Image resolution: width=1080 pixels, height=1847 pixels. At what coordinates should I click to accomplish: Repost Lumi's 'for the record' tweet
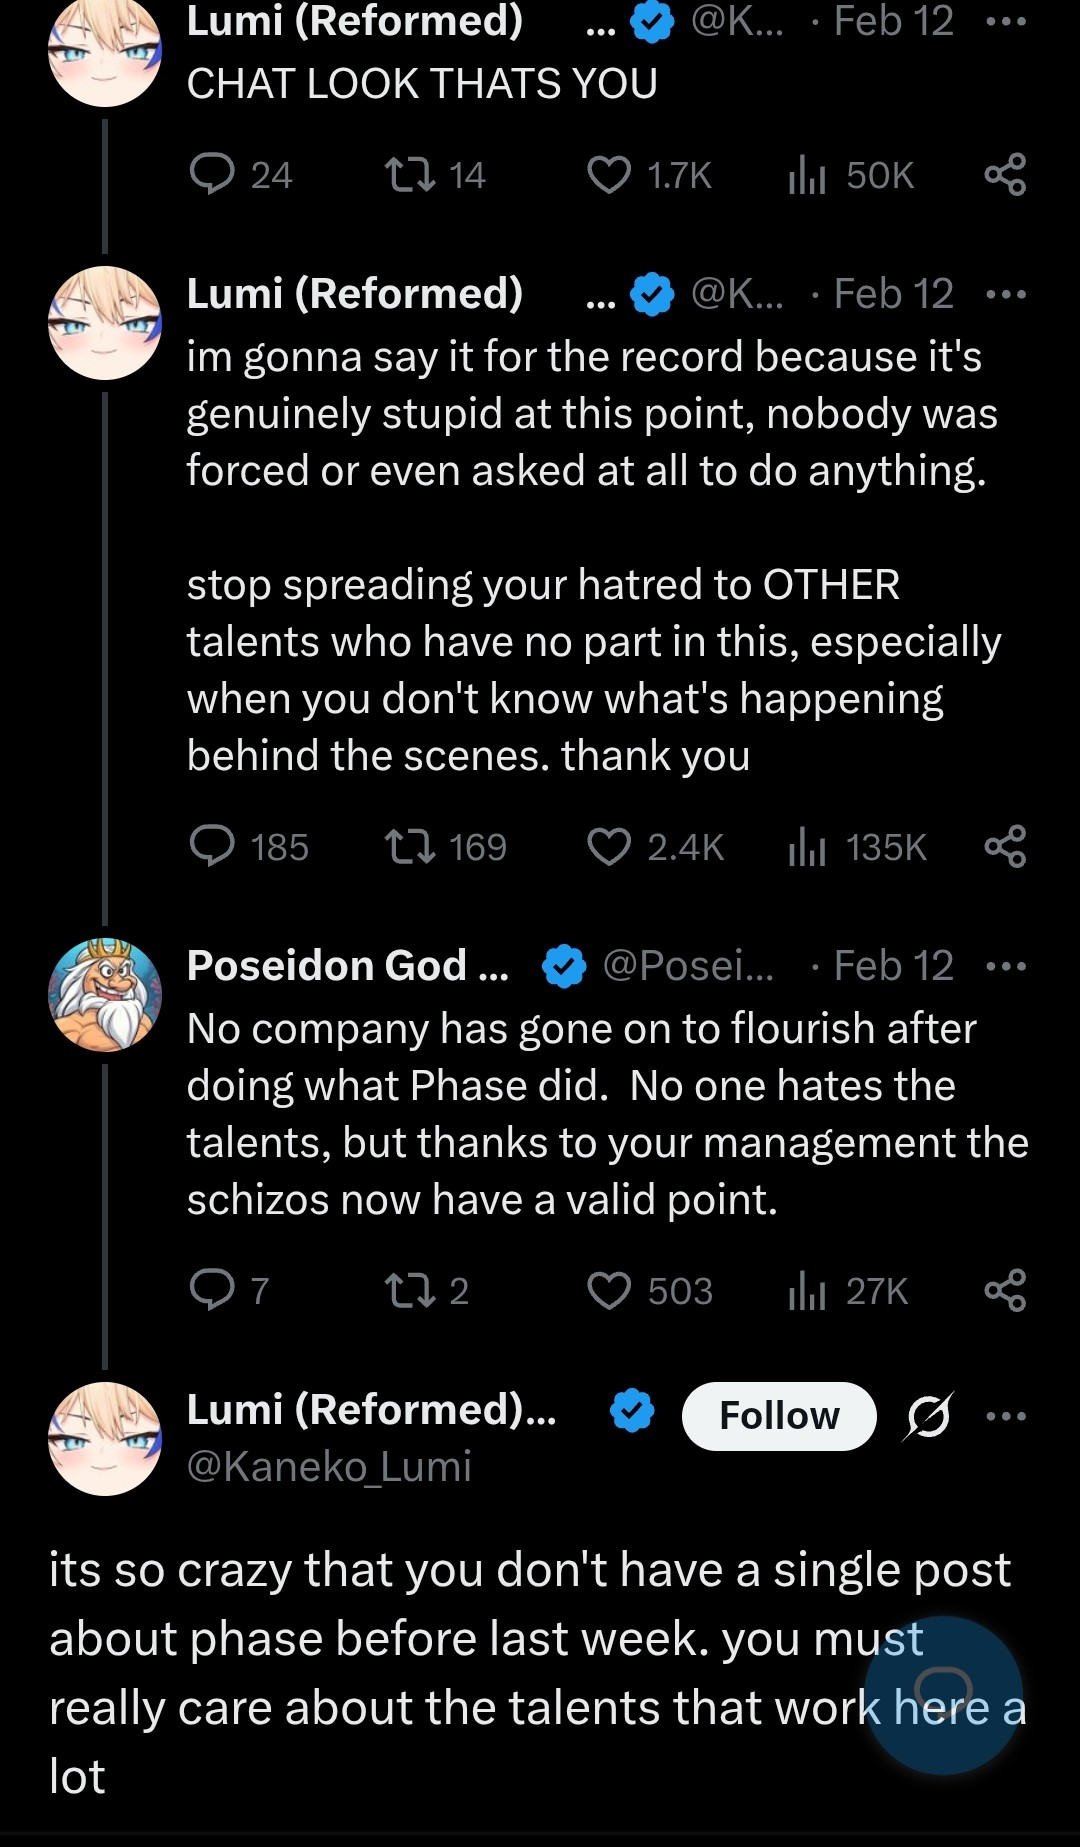click(x=410, y=847)
